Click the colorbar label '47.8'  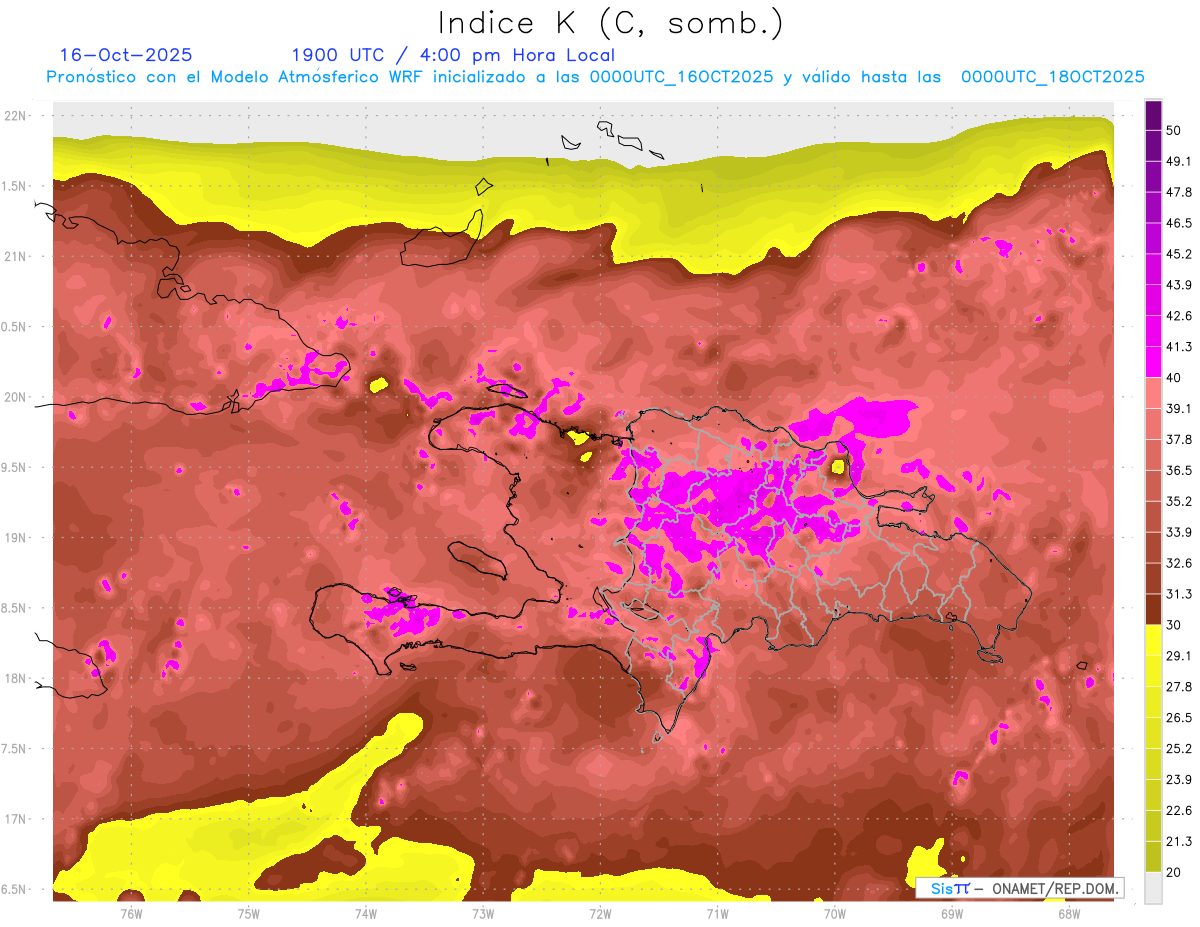1179,192
